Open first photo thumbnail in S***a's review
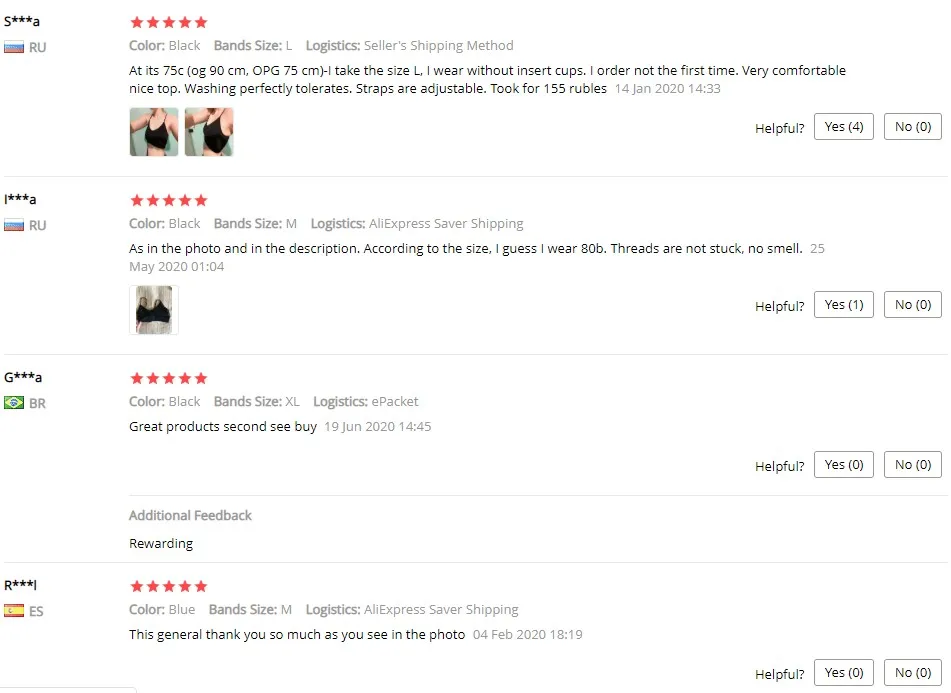The image size is (951, 693). point(154,132)
